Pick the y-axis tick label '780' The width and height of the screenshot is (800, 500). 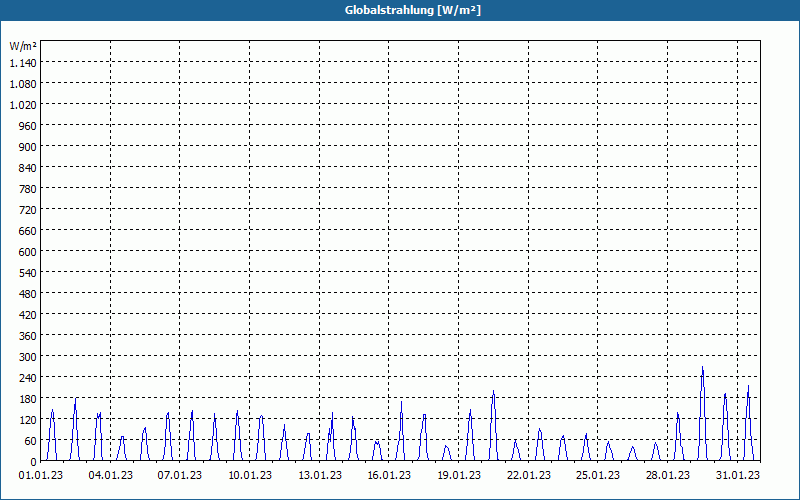(x=28, y=189)
